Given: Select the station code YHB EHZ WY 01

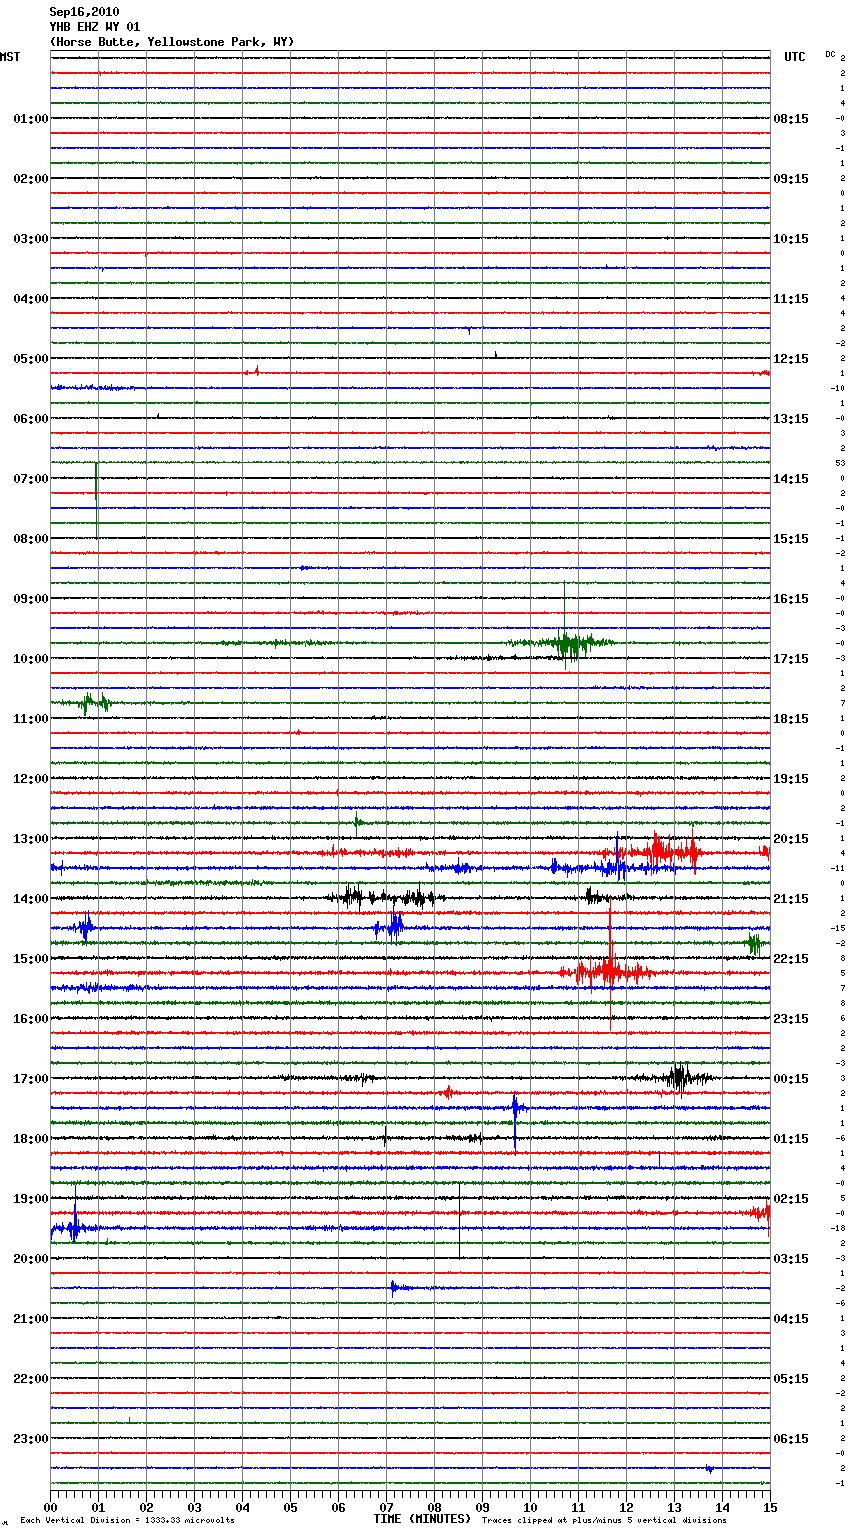Looking at the screenshot, I should click(95, 27).
